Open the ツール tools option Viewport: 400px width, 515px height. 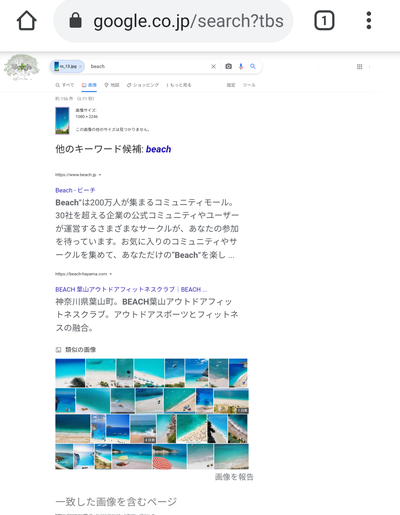click(249, 85)
